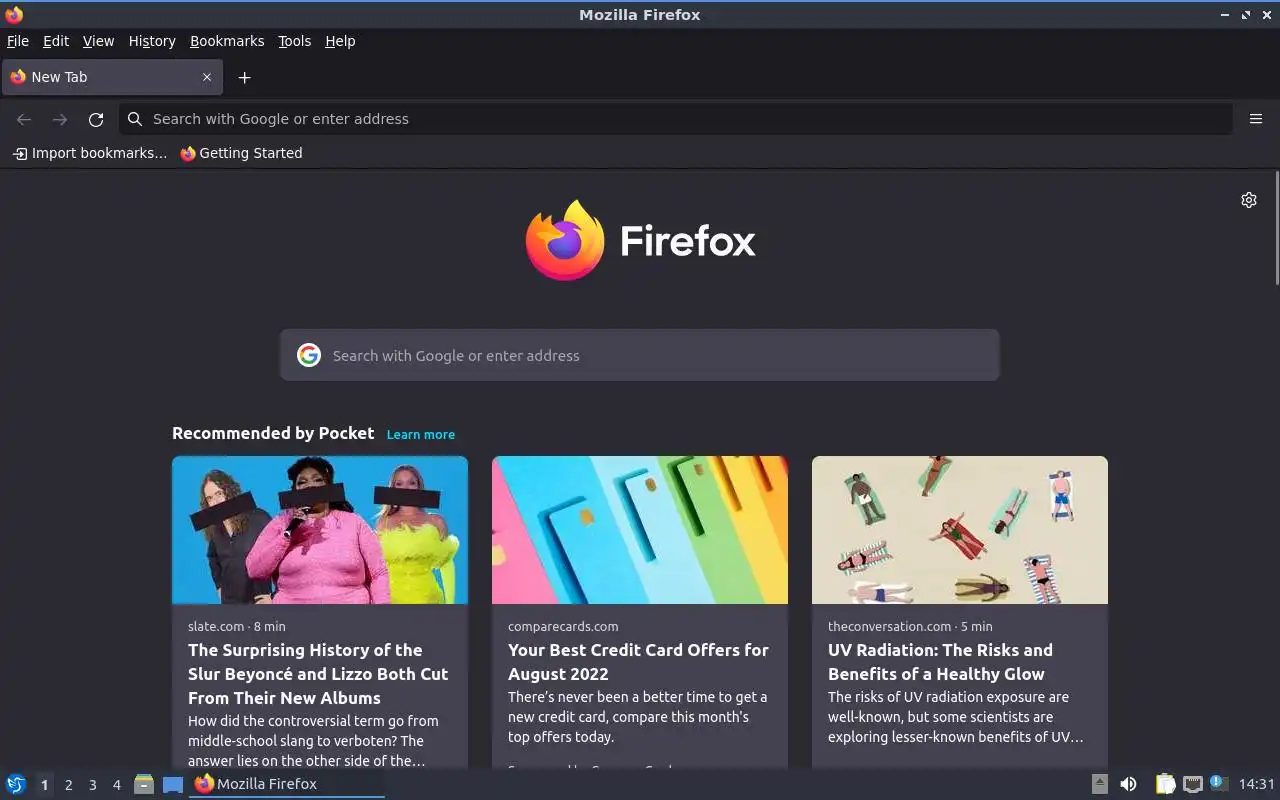This screenshot has width=1280, height=800.
Task: Click Import bookmarks in bookmarks toolbar
Action: [x=90, y=153]
